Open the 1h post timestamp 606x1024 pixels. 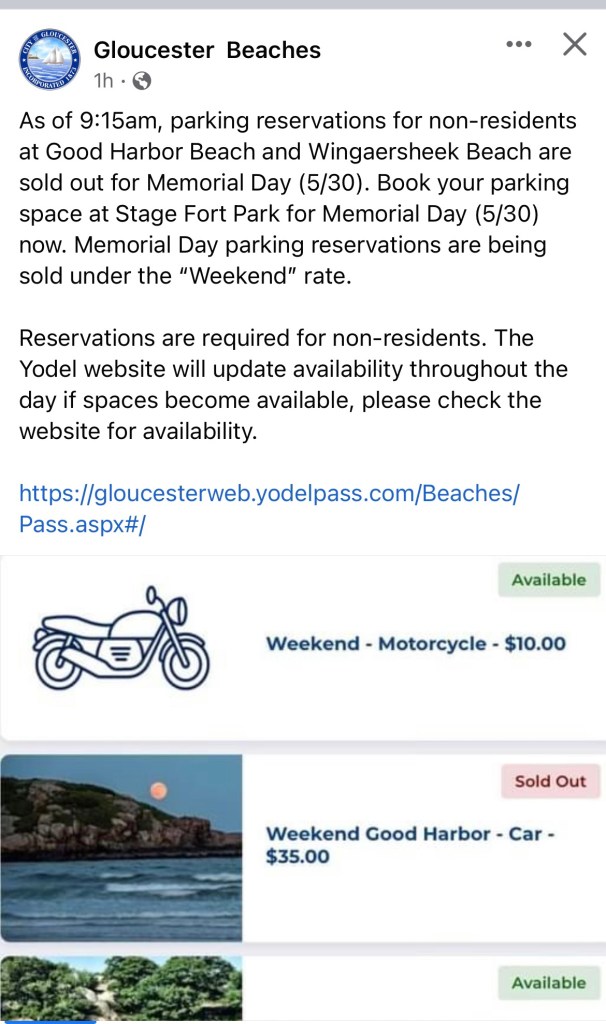[104, 81]
